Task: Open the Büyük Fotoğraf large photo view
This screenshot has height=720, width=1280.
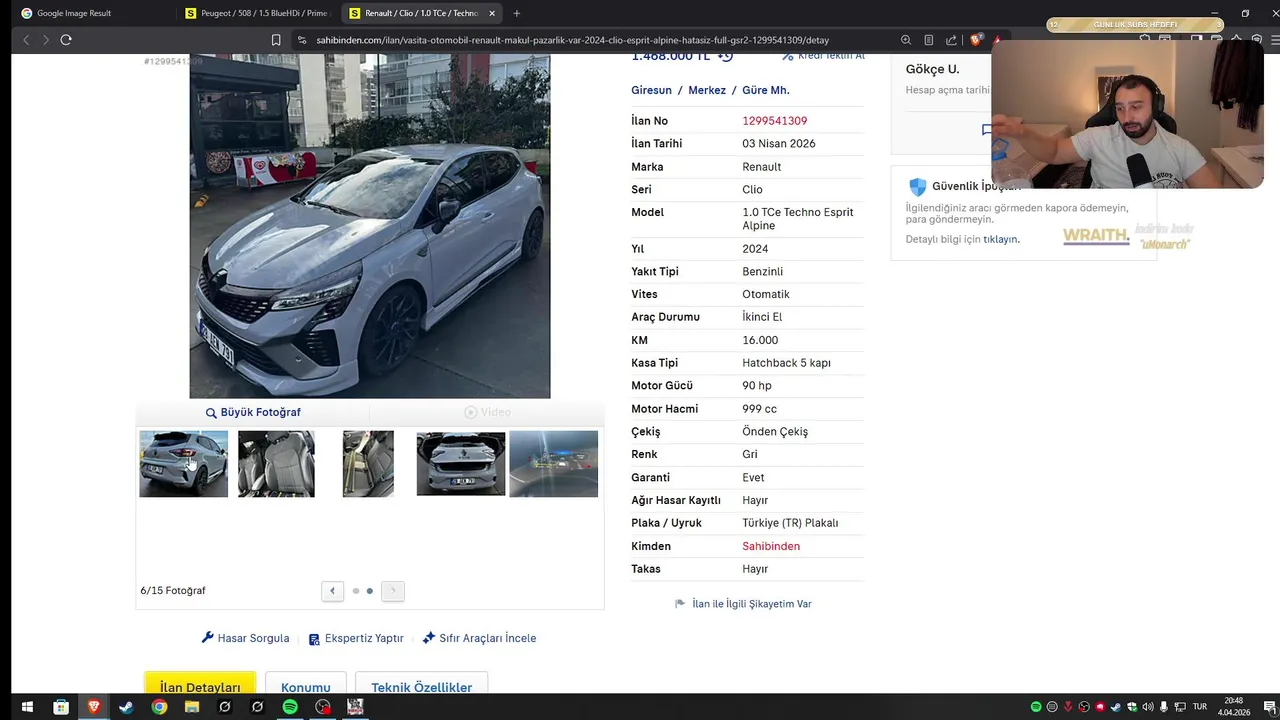Action: click(253, 412)
